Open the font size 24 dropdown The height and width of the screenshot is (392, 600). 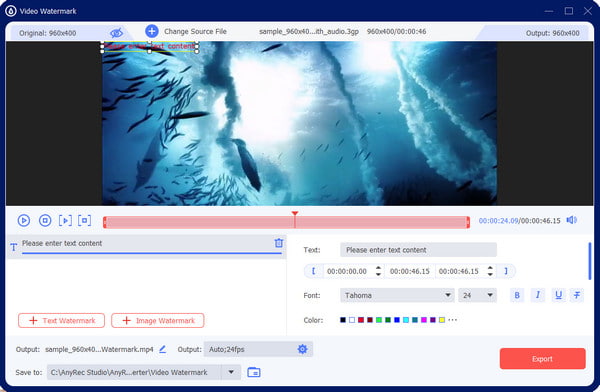tap(477, 295)
